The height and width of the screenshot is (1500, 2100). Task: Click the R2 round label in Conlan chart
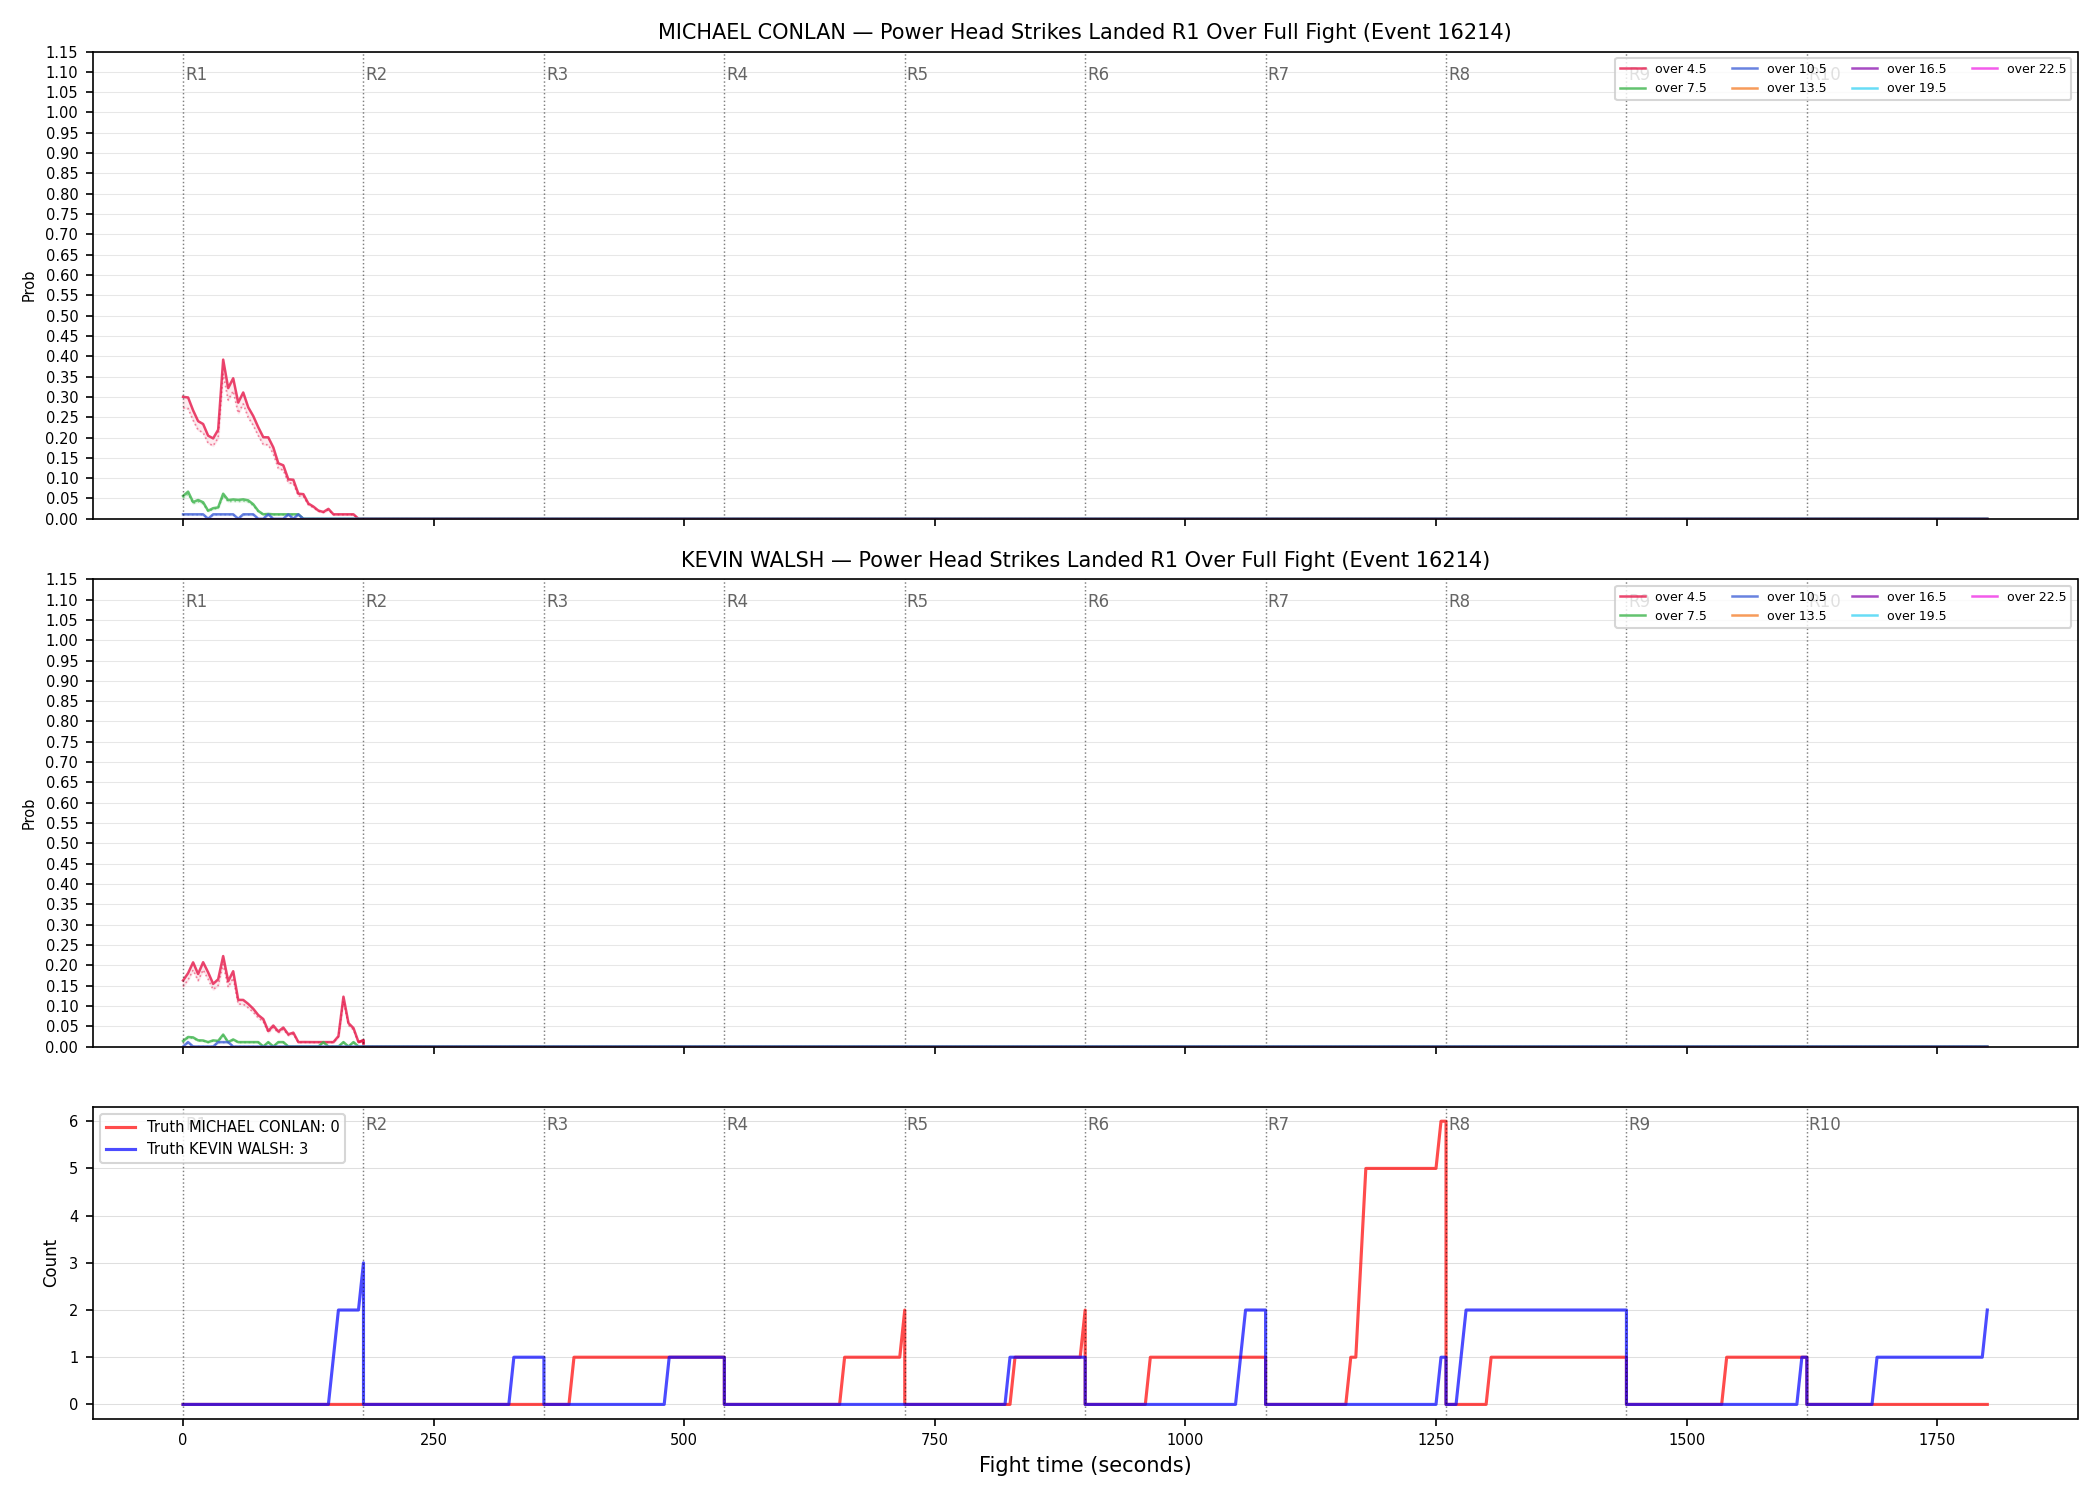pos(376,74)
